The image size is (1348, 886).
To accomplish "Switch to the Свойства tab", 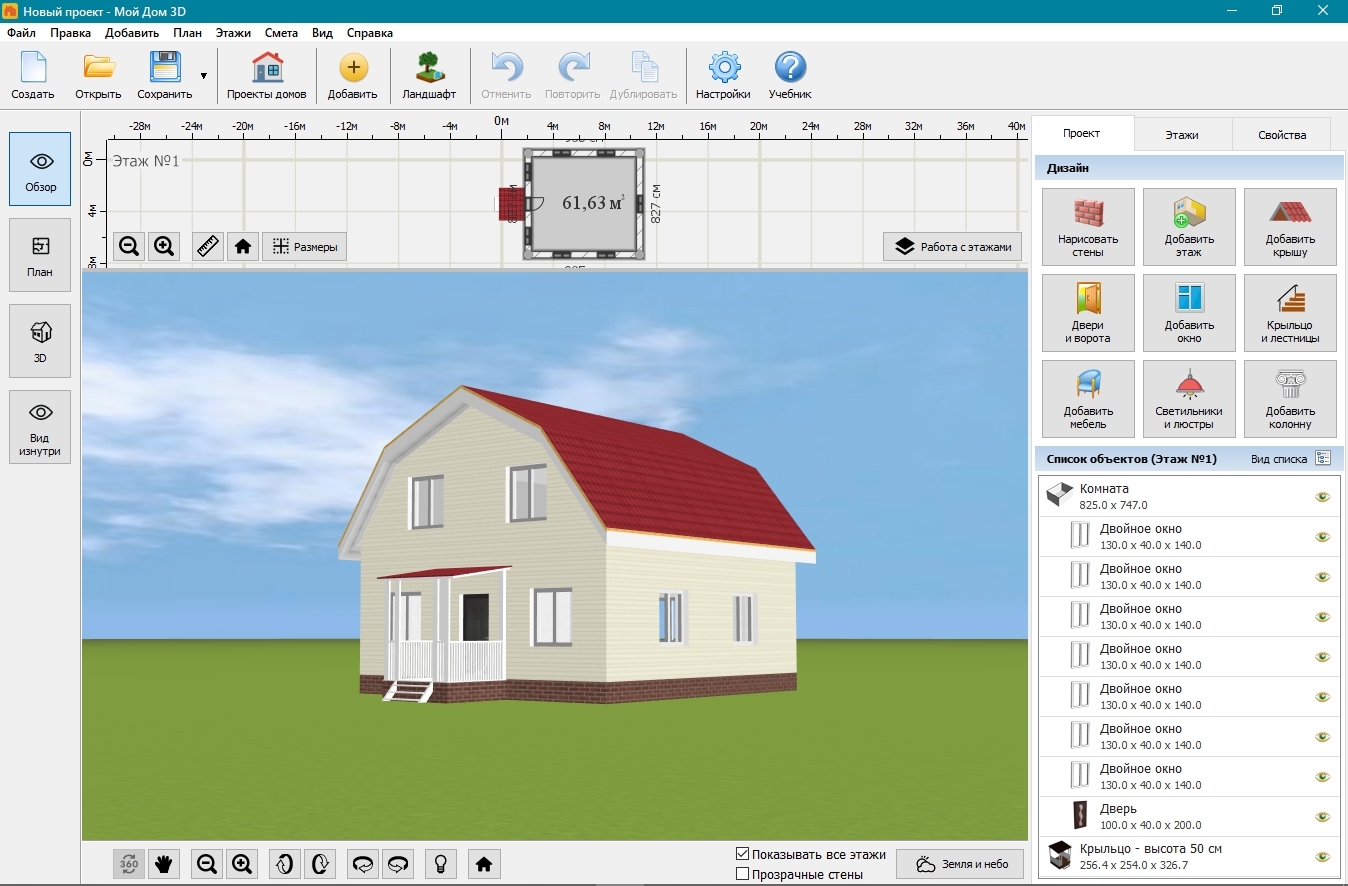I will [1281, 135].
